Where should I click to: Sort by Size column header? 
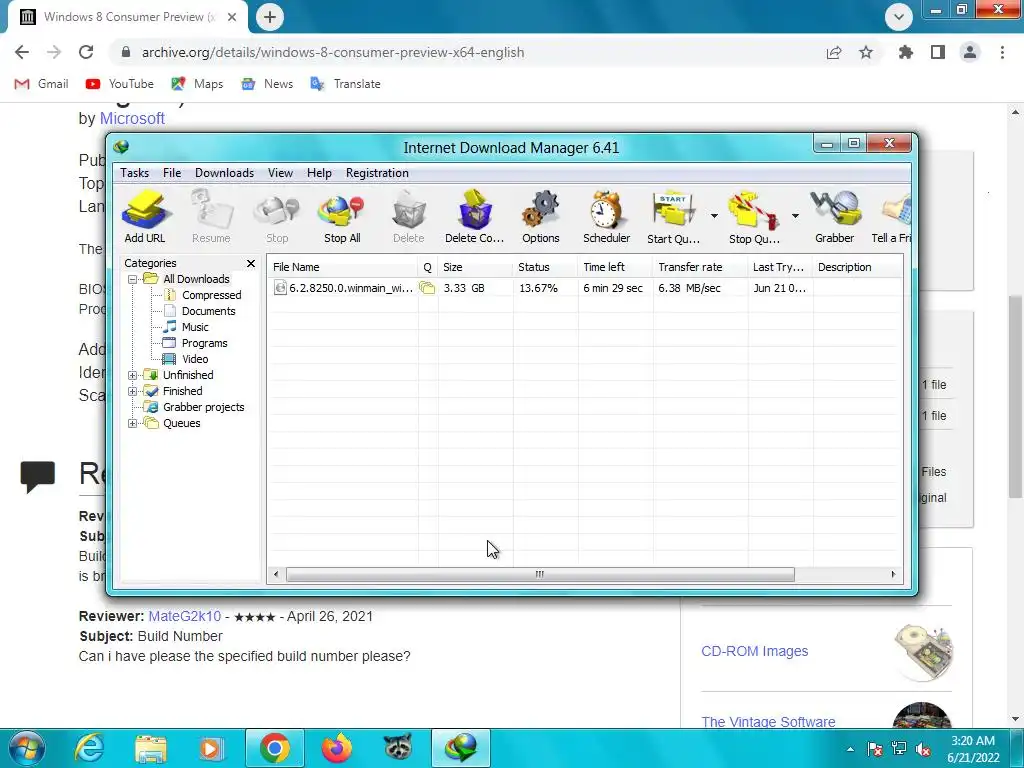pyautogui.click(x=475, y=267)
